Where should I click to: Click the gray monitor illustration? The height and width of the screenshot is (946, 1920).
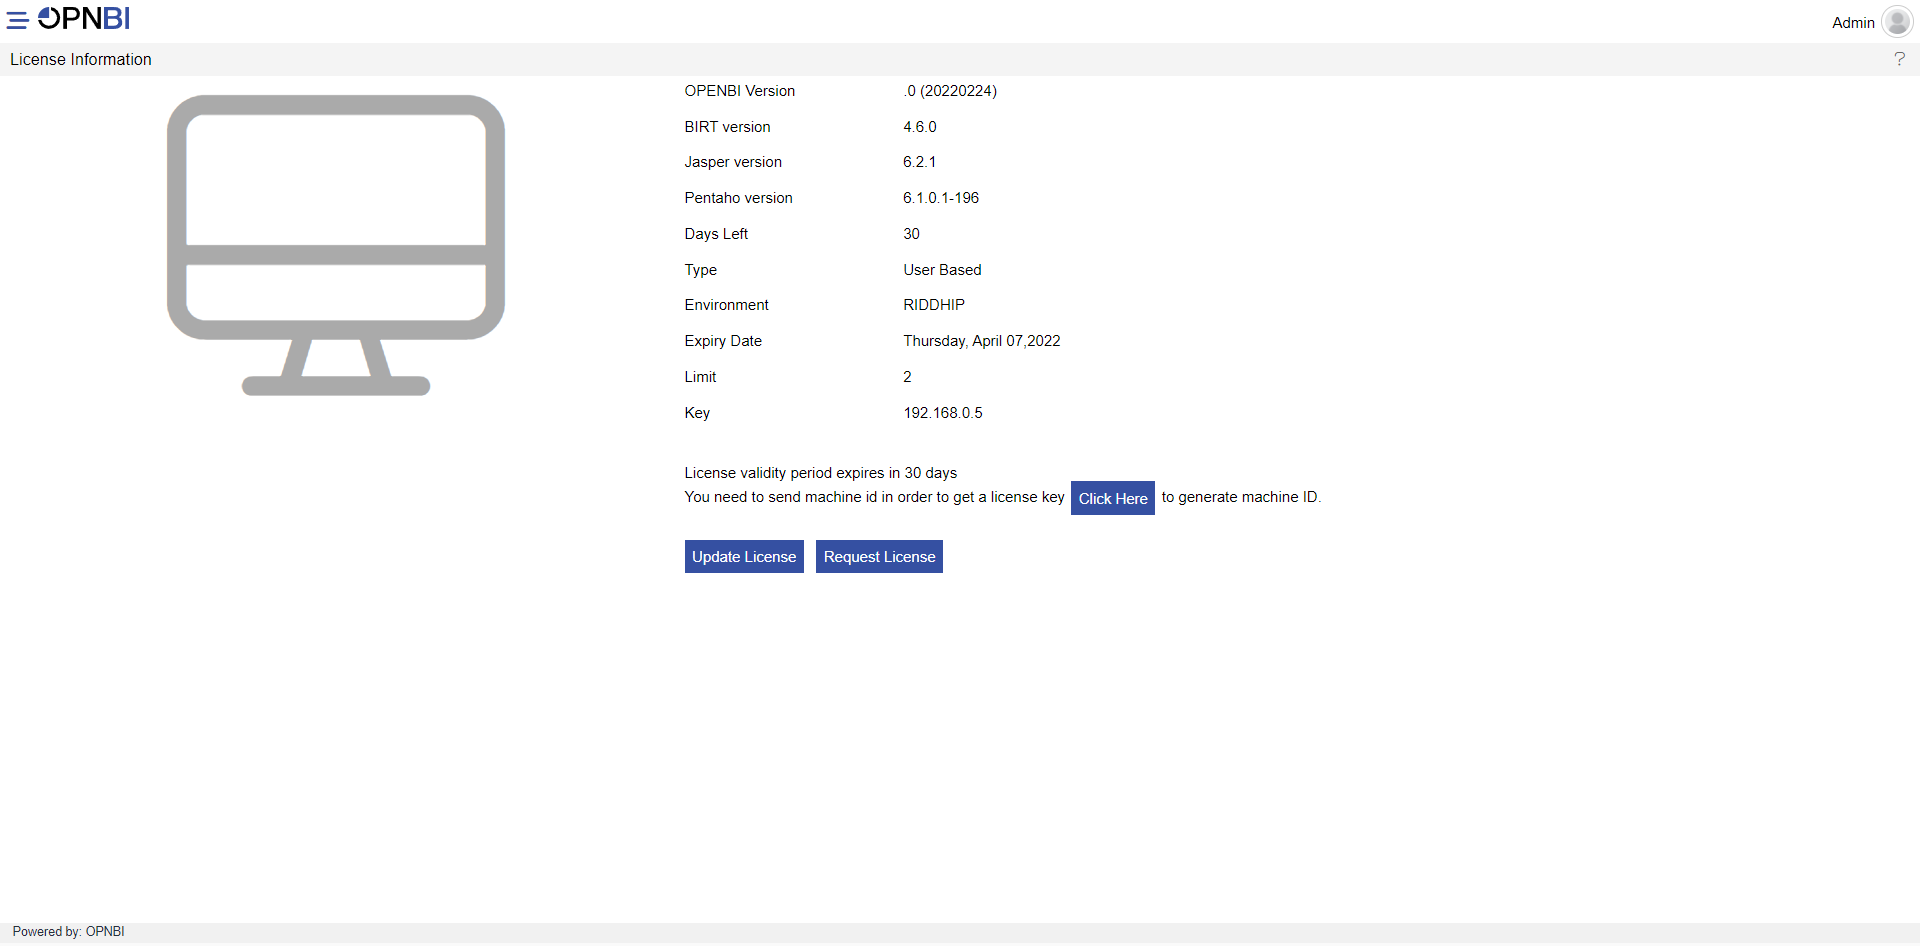tap(336, 245)
